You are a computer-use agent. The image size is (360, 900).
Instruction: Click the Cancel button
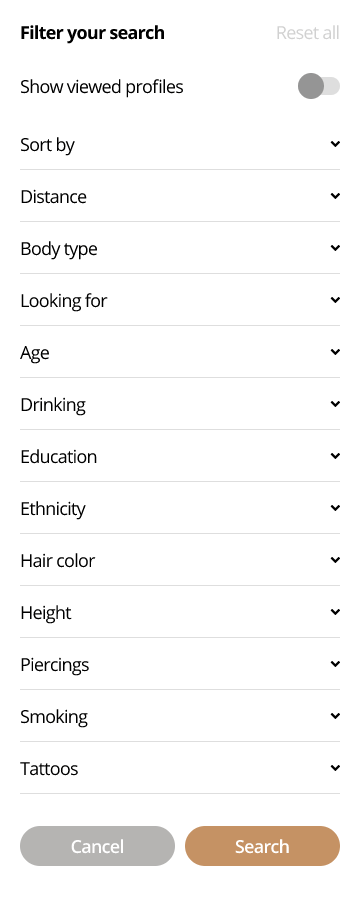97,846
